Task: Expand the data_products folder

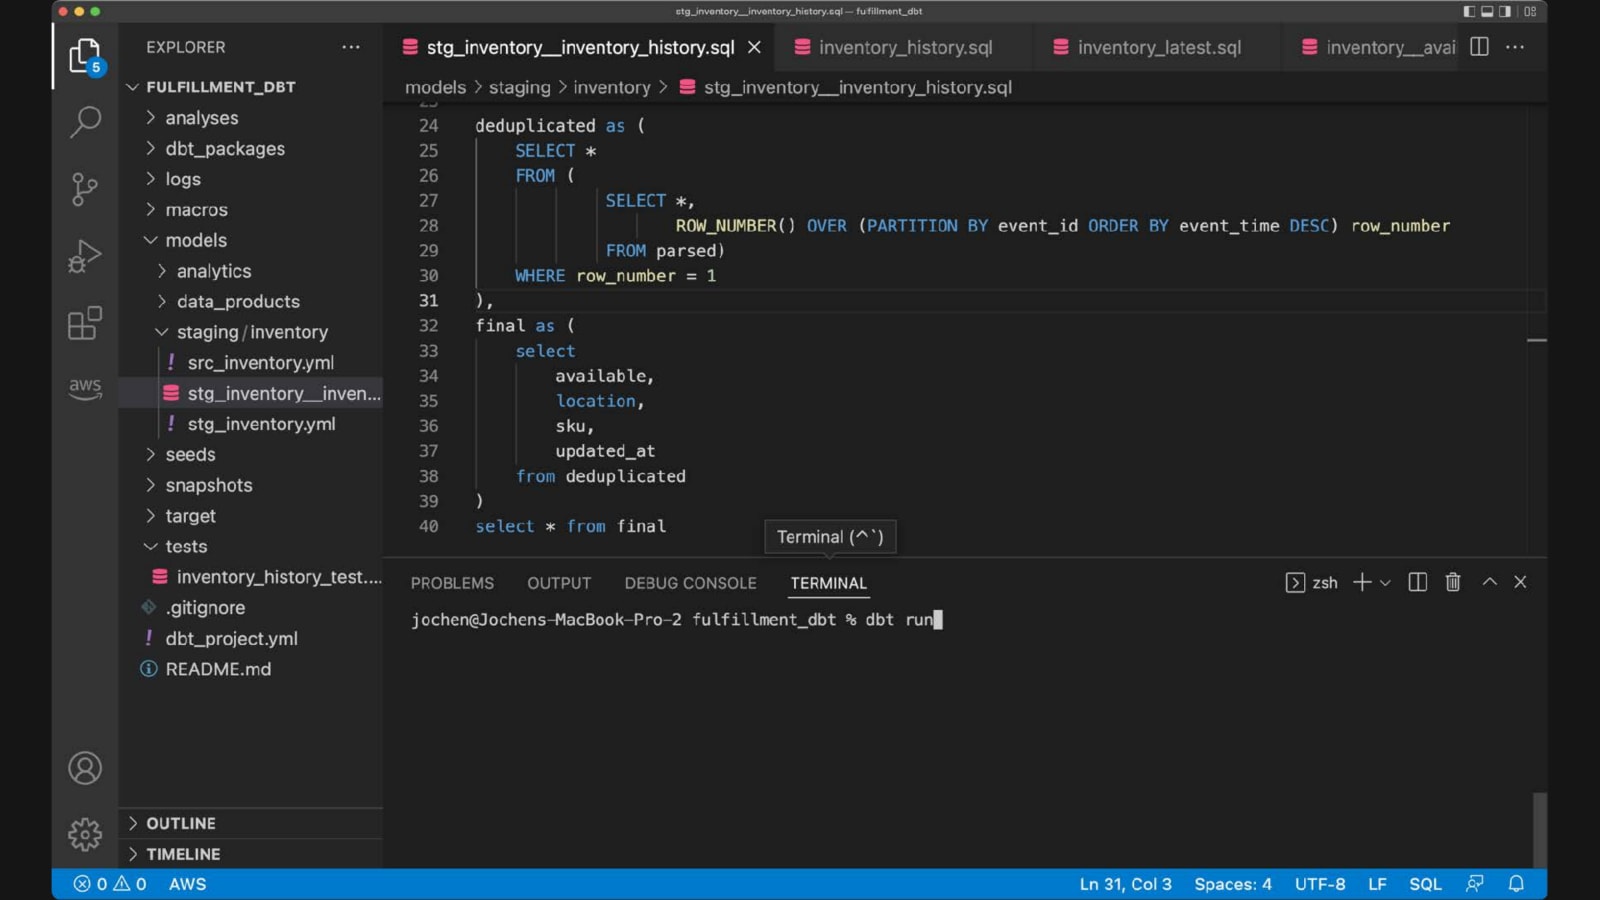Action: click(x=250, y=301)
